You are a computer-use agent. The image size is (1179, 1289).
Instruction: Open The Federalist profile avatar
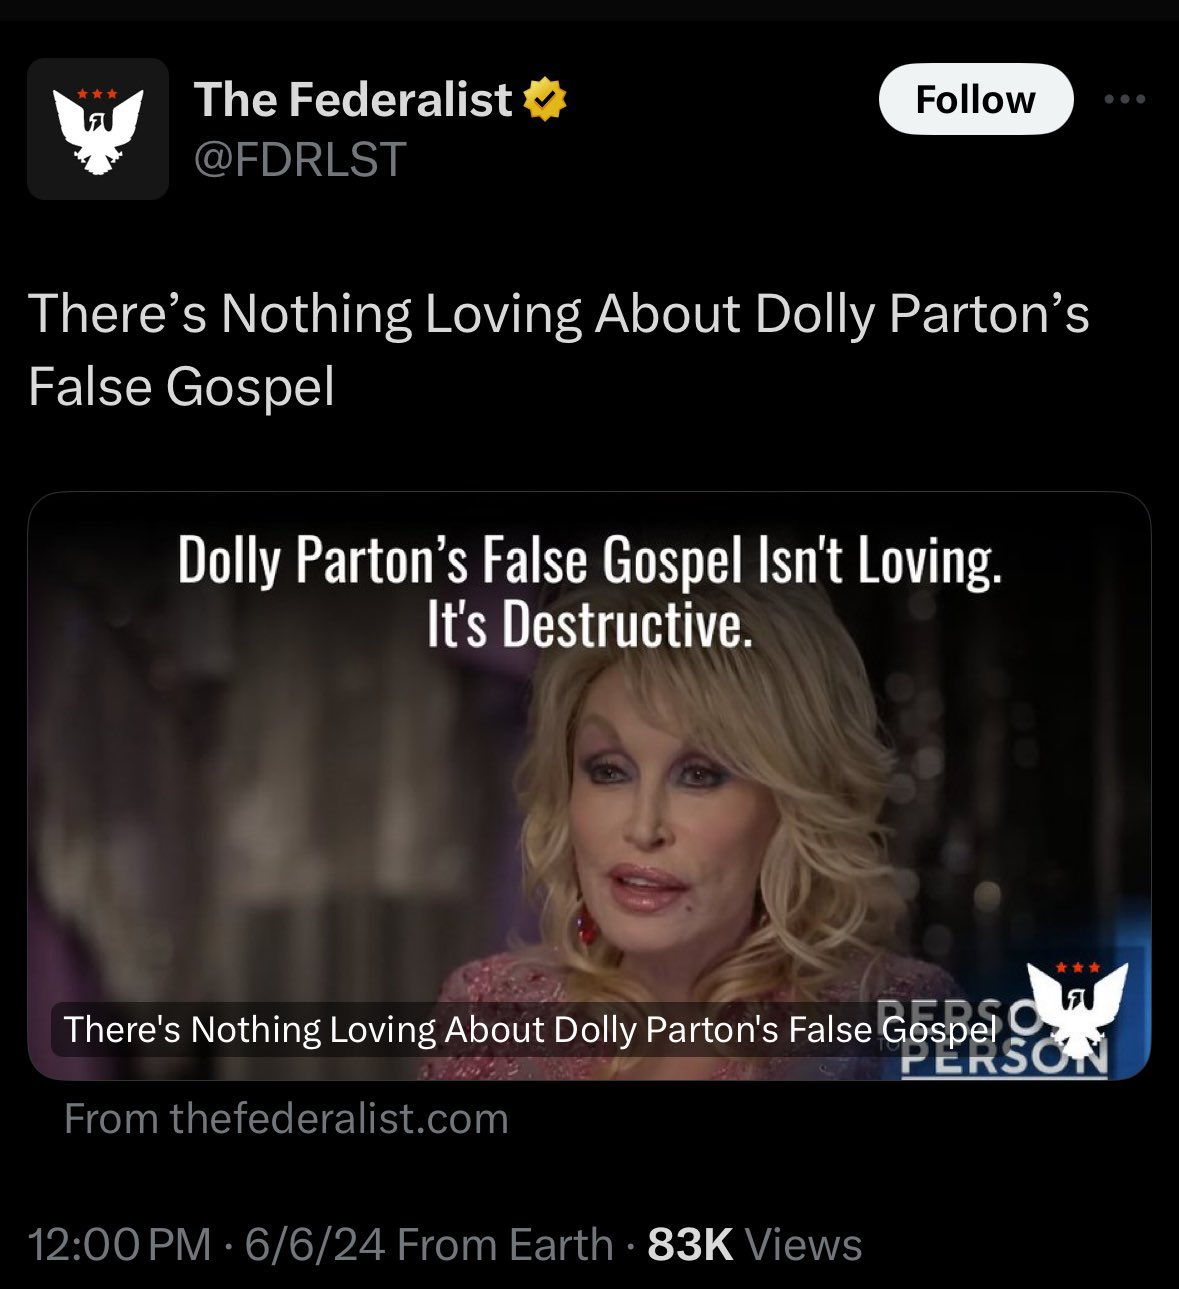tap(98, 129)
